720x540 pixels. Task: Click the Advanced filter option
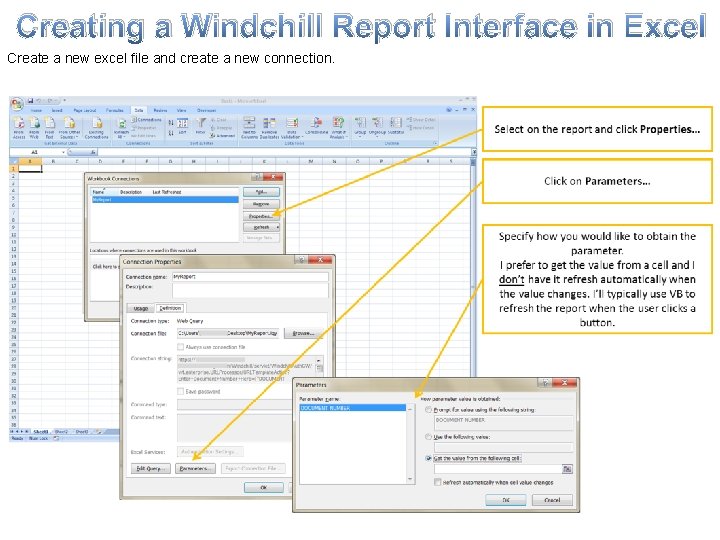[x=222, y=136]
